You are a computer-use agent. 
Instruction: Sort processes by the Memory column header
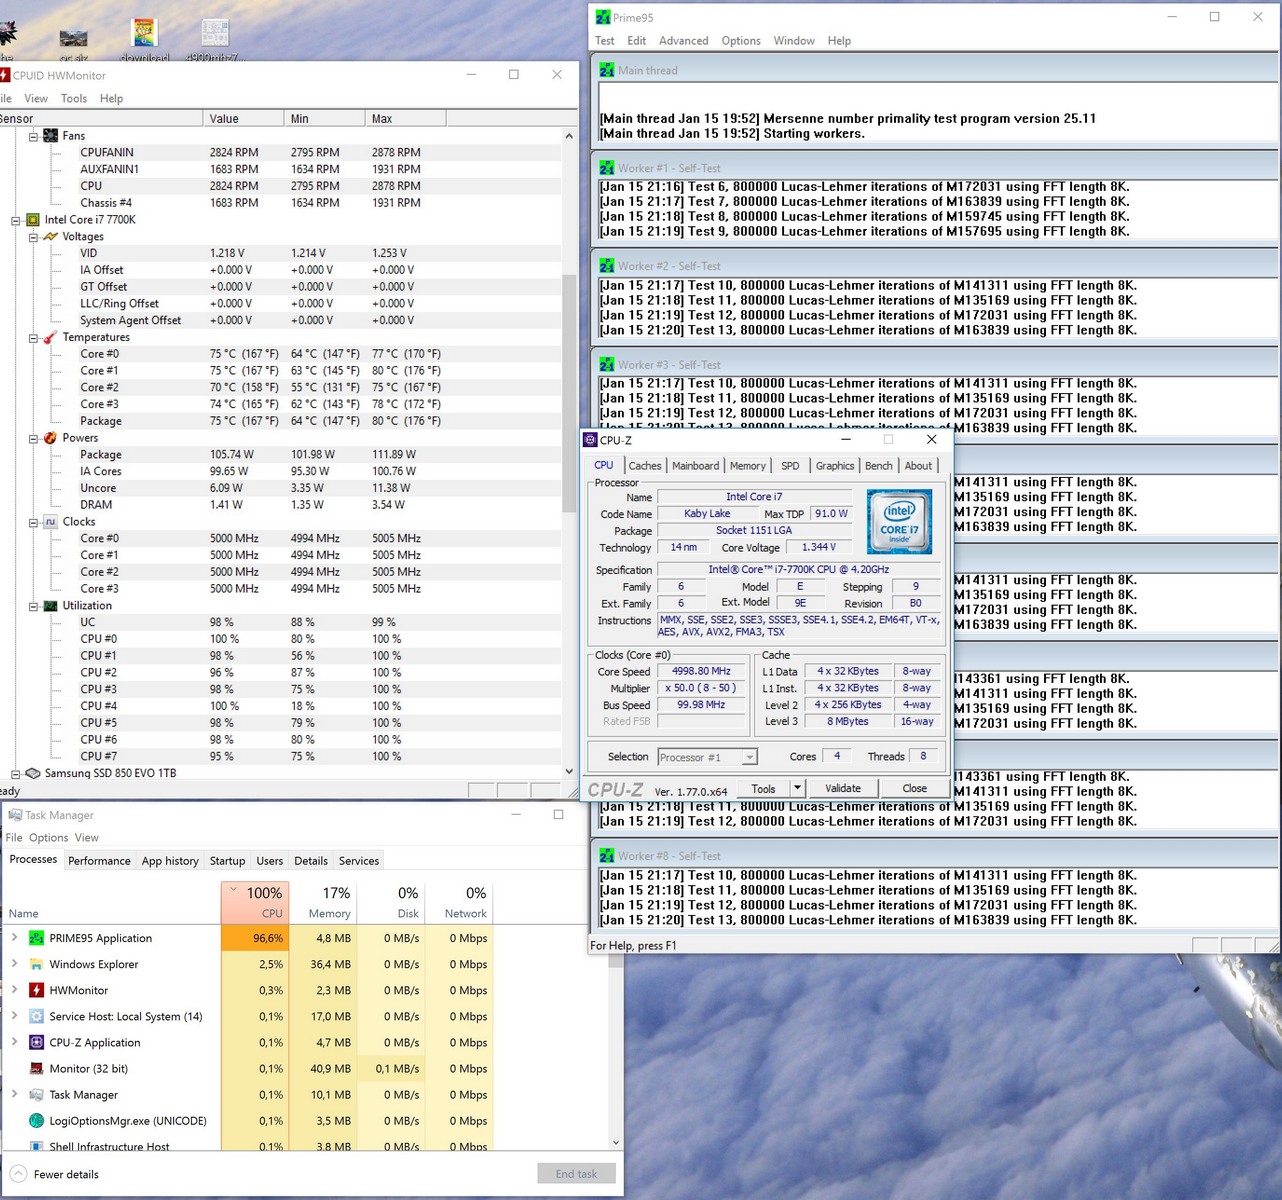click(323, 902)
